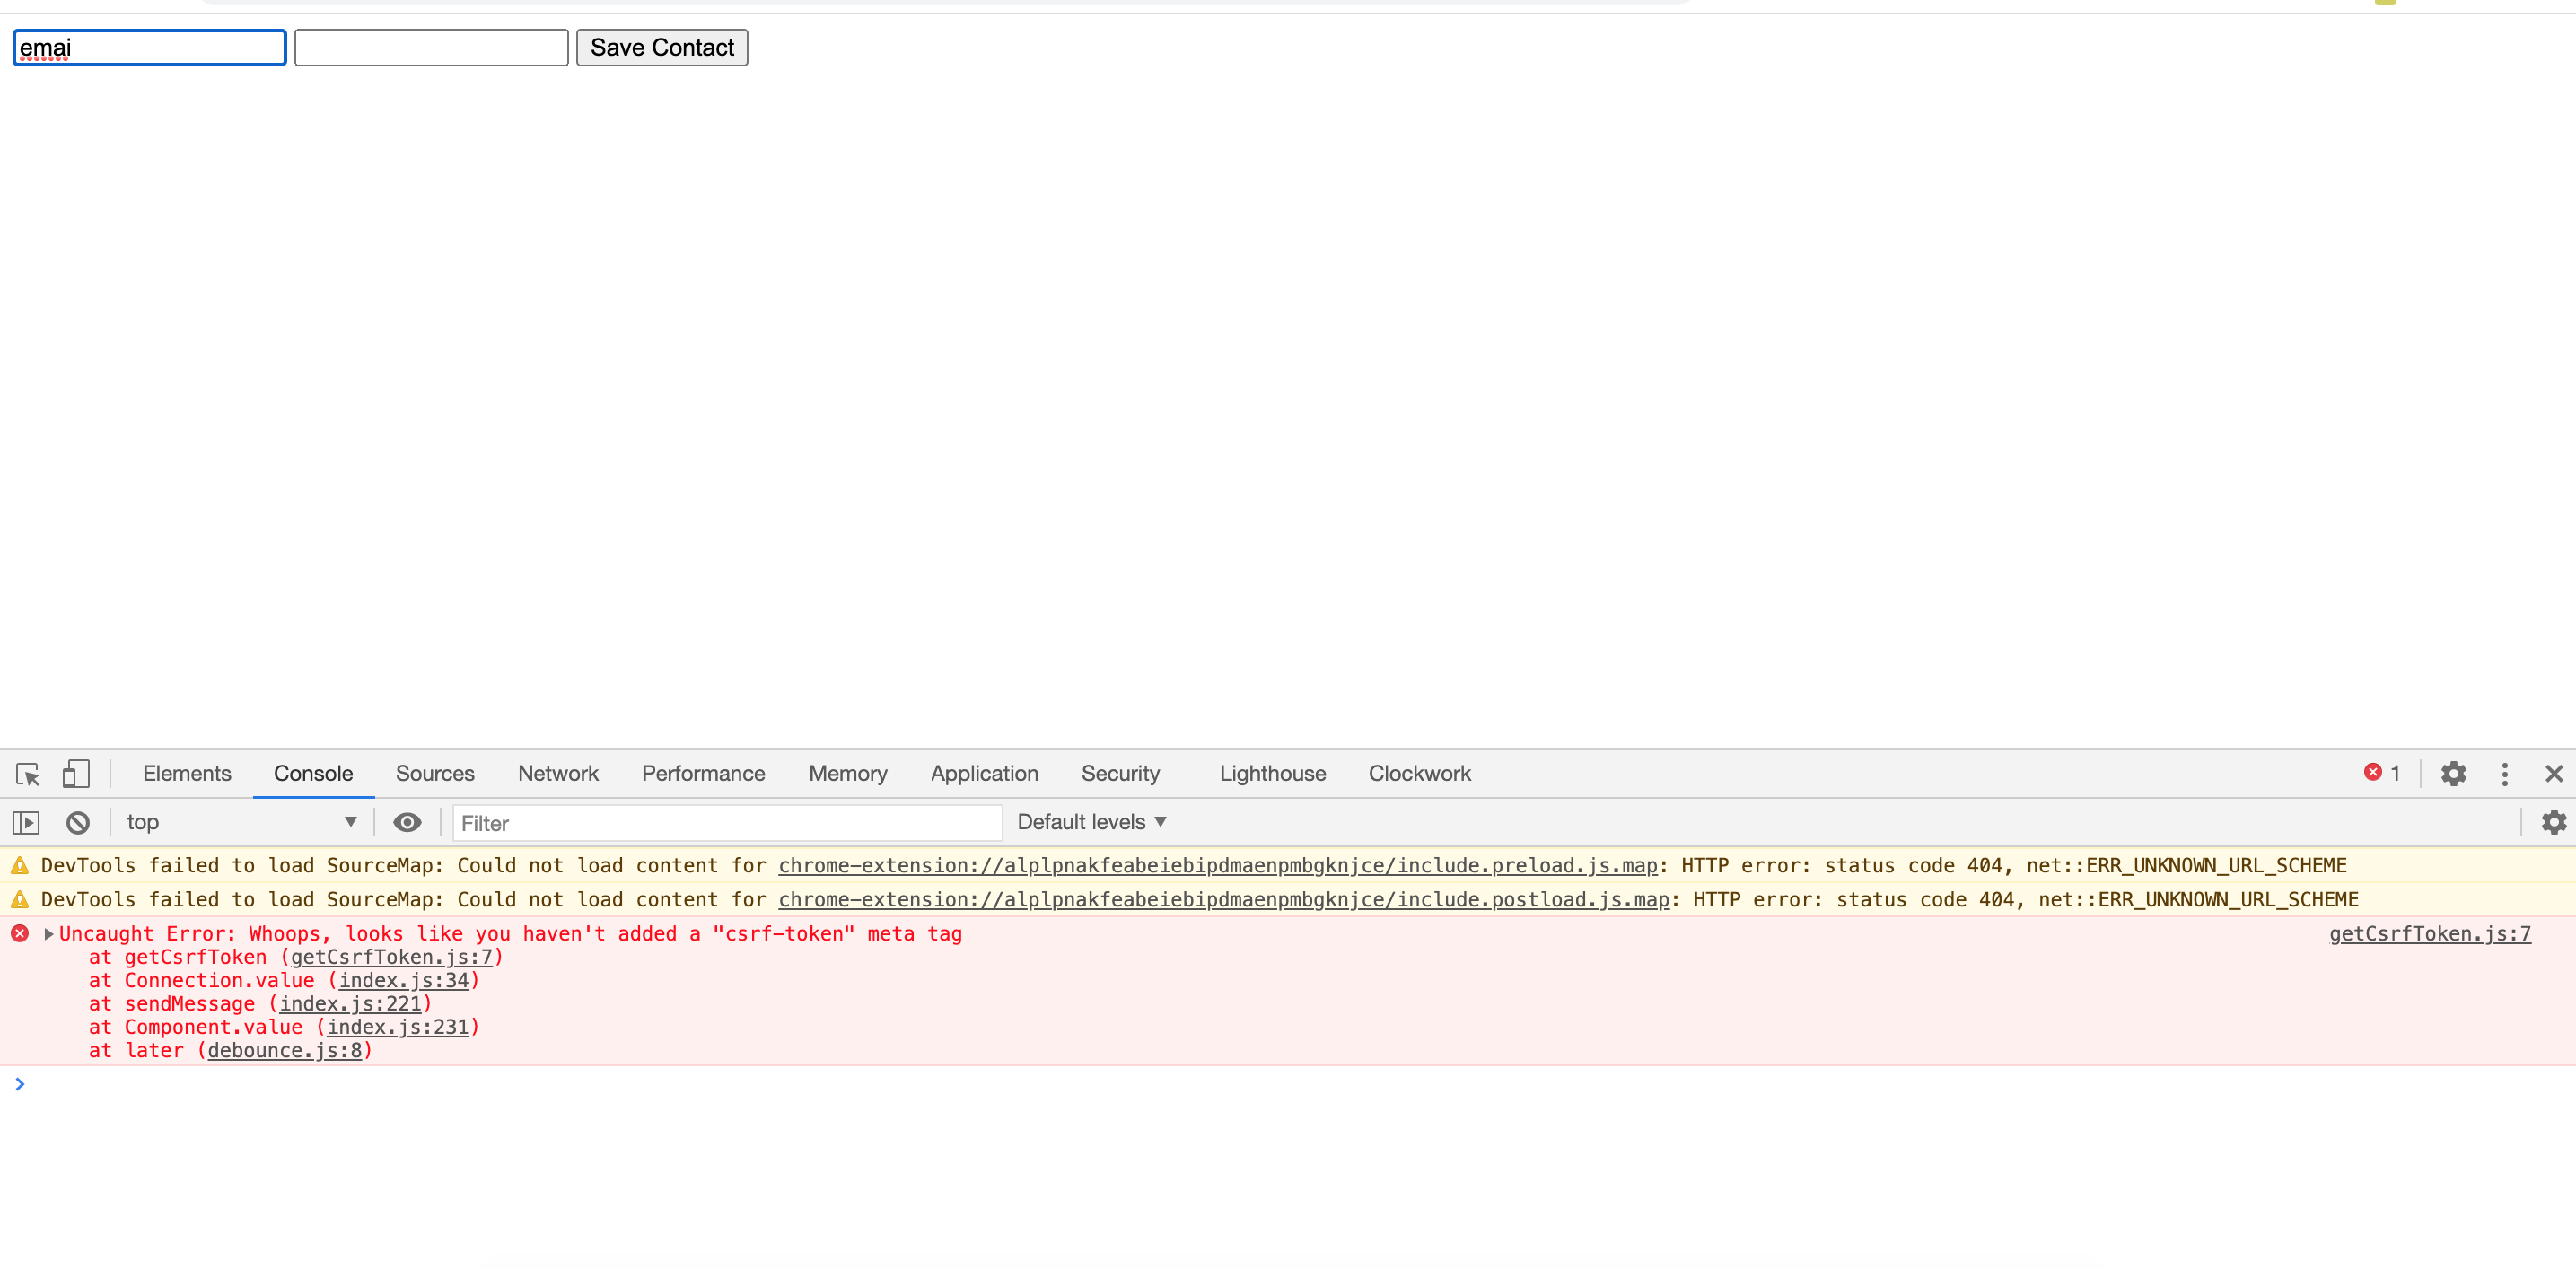Switch to the Network tab
Viewport: 2576px width, 1269px height.
point(558,773)
